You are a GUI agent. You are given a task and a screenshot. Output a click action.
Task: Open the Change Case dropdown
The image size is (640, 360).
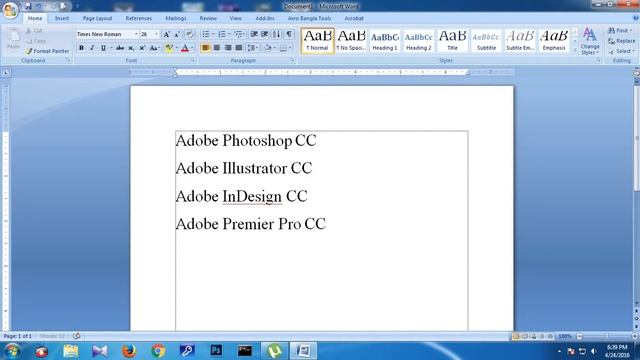pos(155,48)
